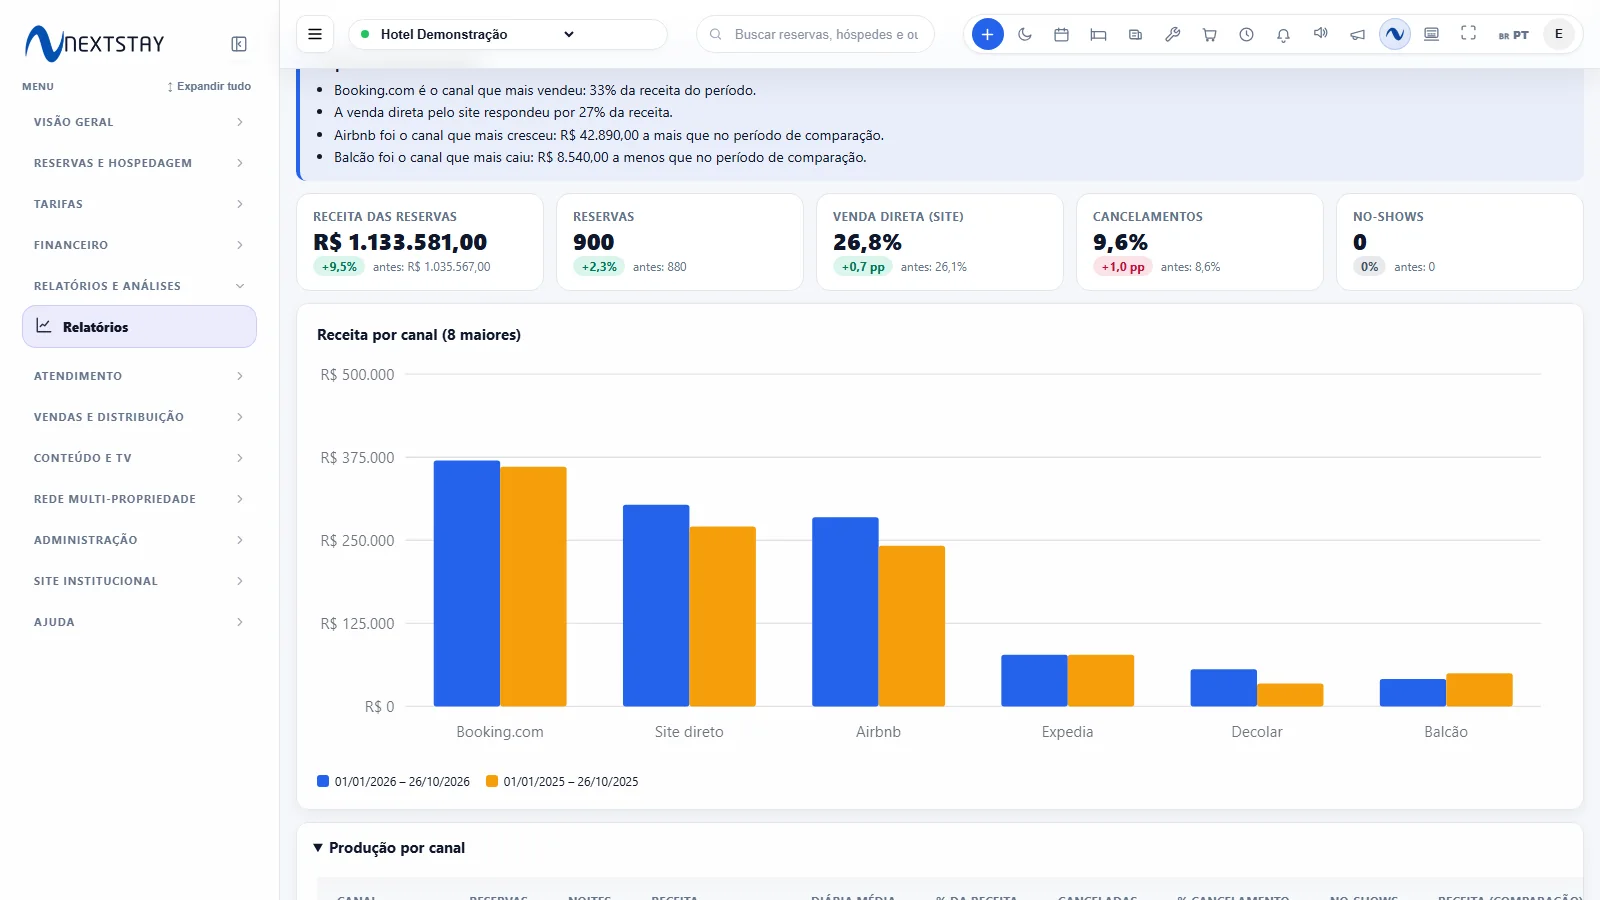Click the +9,5% revenue badge
This screenshot has height=900, width=1600.
339,267
